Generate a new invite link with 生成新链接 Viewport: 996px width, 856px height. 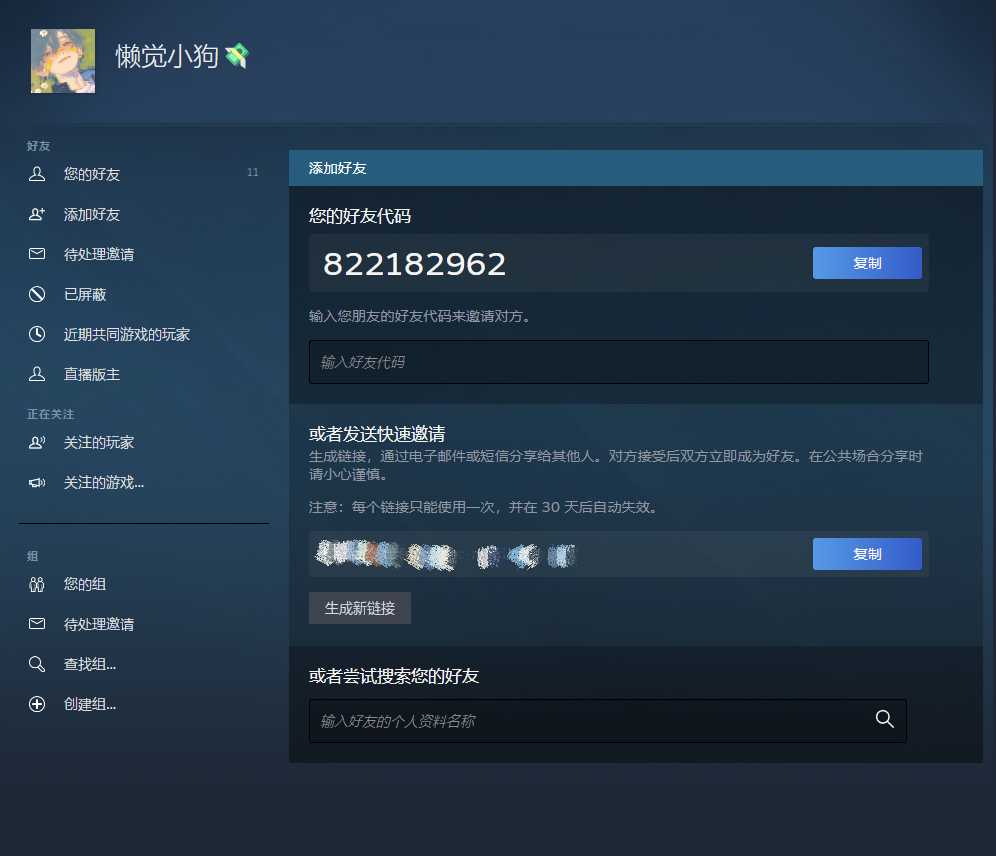[360, 608]
